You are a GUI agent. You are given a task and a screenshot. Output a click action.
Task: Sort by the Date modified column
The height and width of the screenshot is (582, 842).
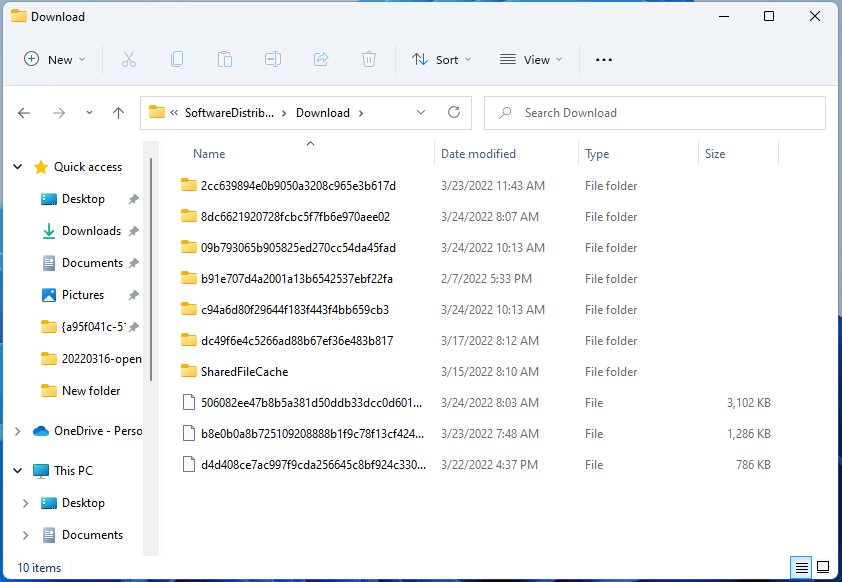click(478, 154)
